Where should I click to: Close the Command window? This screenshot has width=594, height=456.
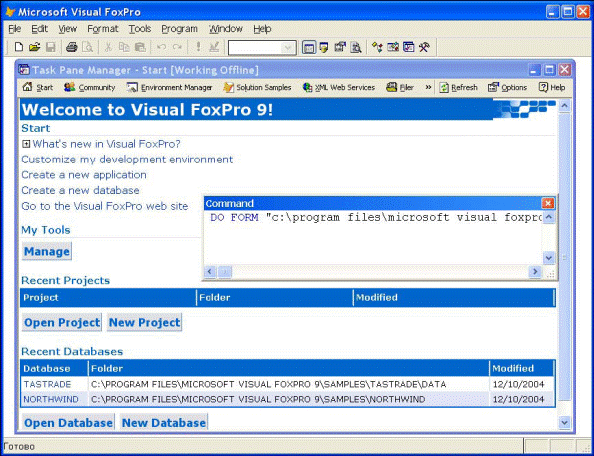coord(548,203)
